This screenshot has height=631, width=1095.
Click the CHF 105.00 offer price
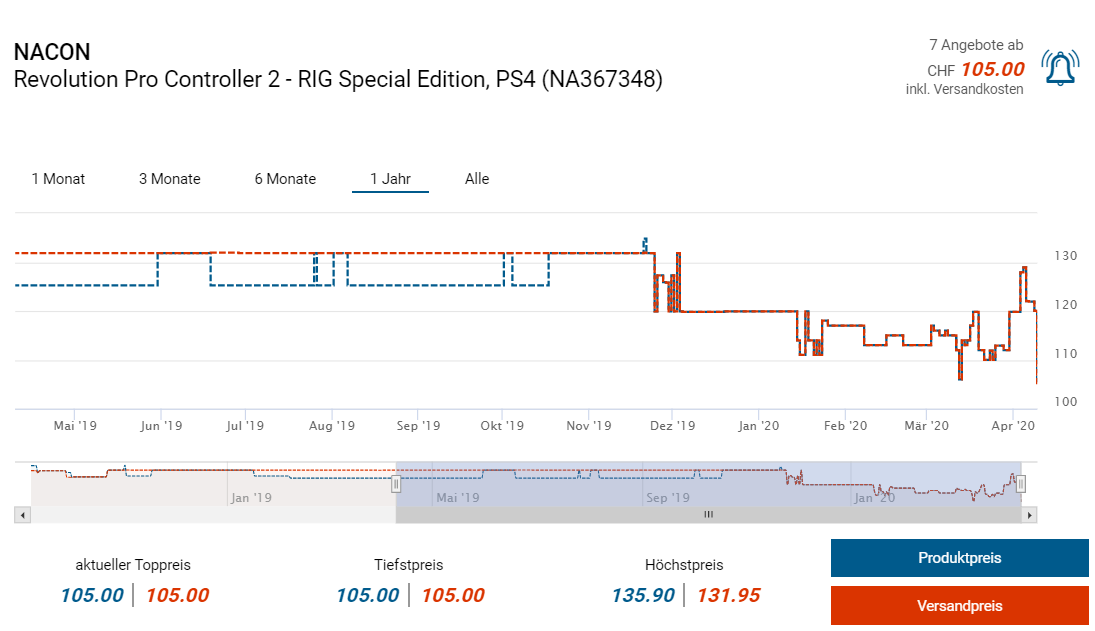(x=992, y=69)
